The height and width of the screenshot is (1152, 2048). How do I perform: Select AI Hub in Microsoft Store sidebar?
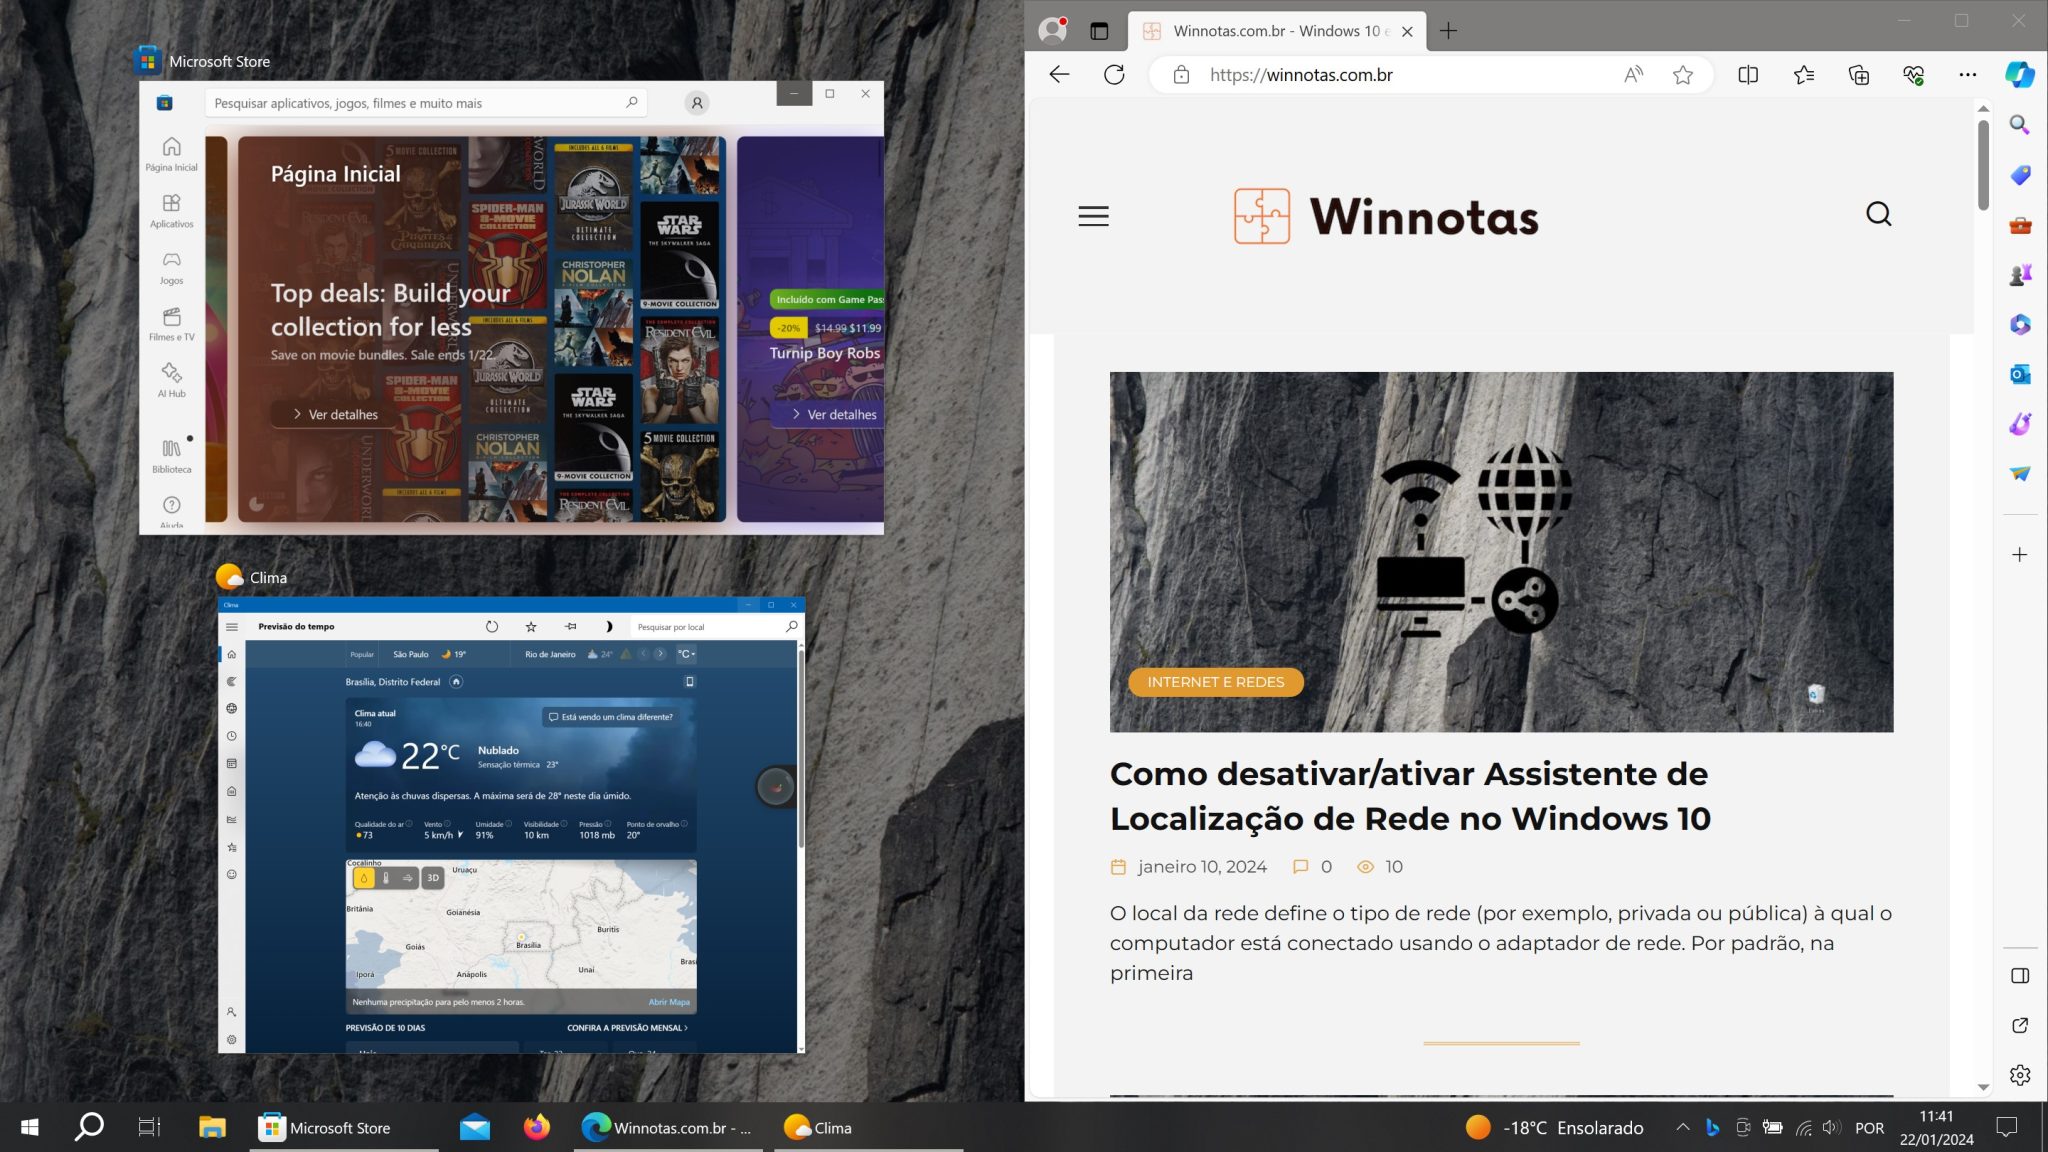point(170,380)
